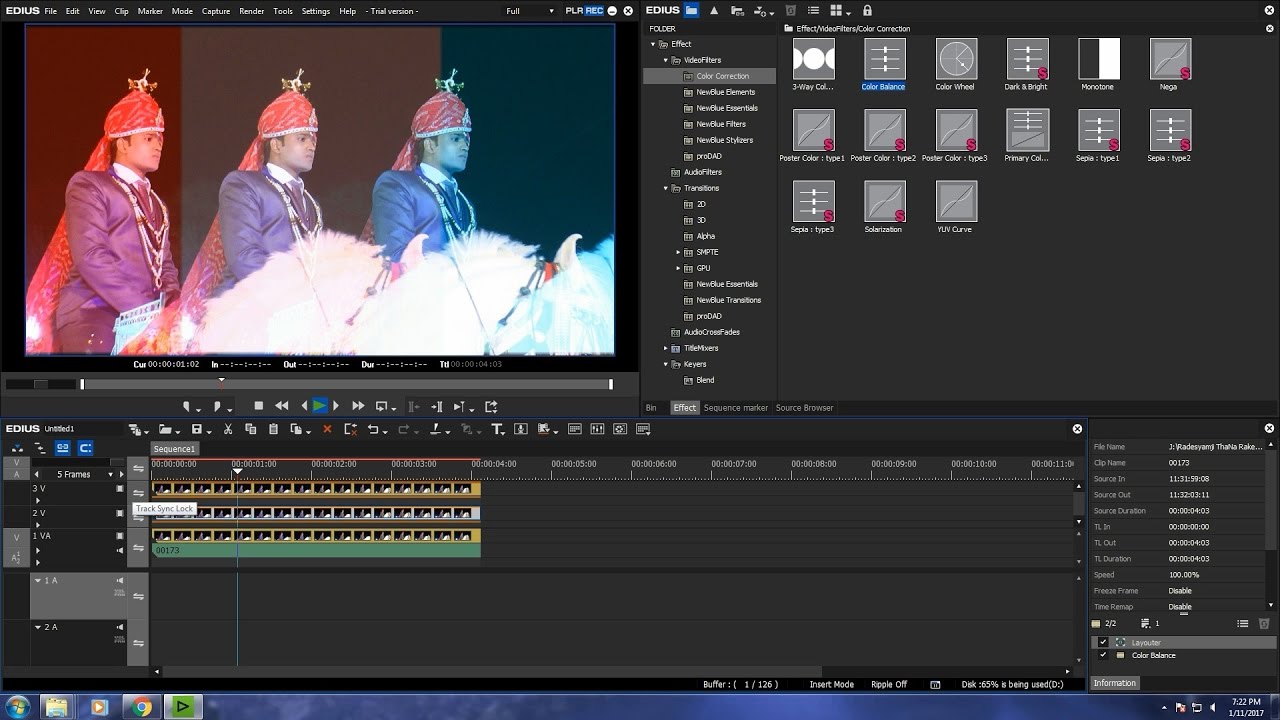Click the Ripple Delete icon

350,429
